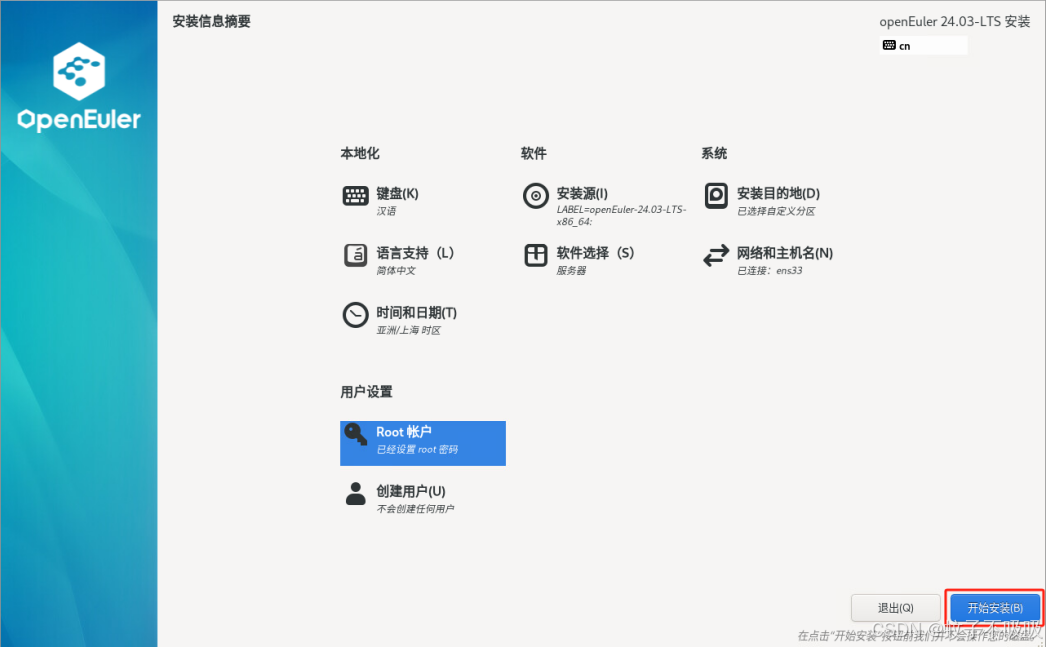Viewport: 1047px width, 648px height.
Task: Open 网络和主机名(N) label
Action: [785, 253]
